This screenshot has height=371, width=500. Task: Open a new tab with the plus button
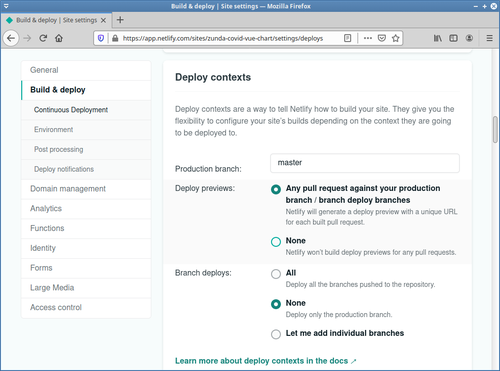[x=120, y=20]
